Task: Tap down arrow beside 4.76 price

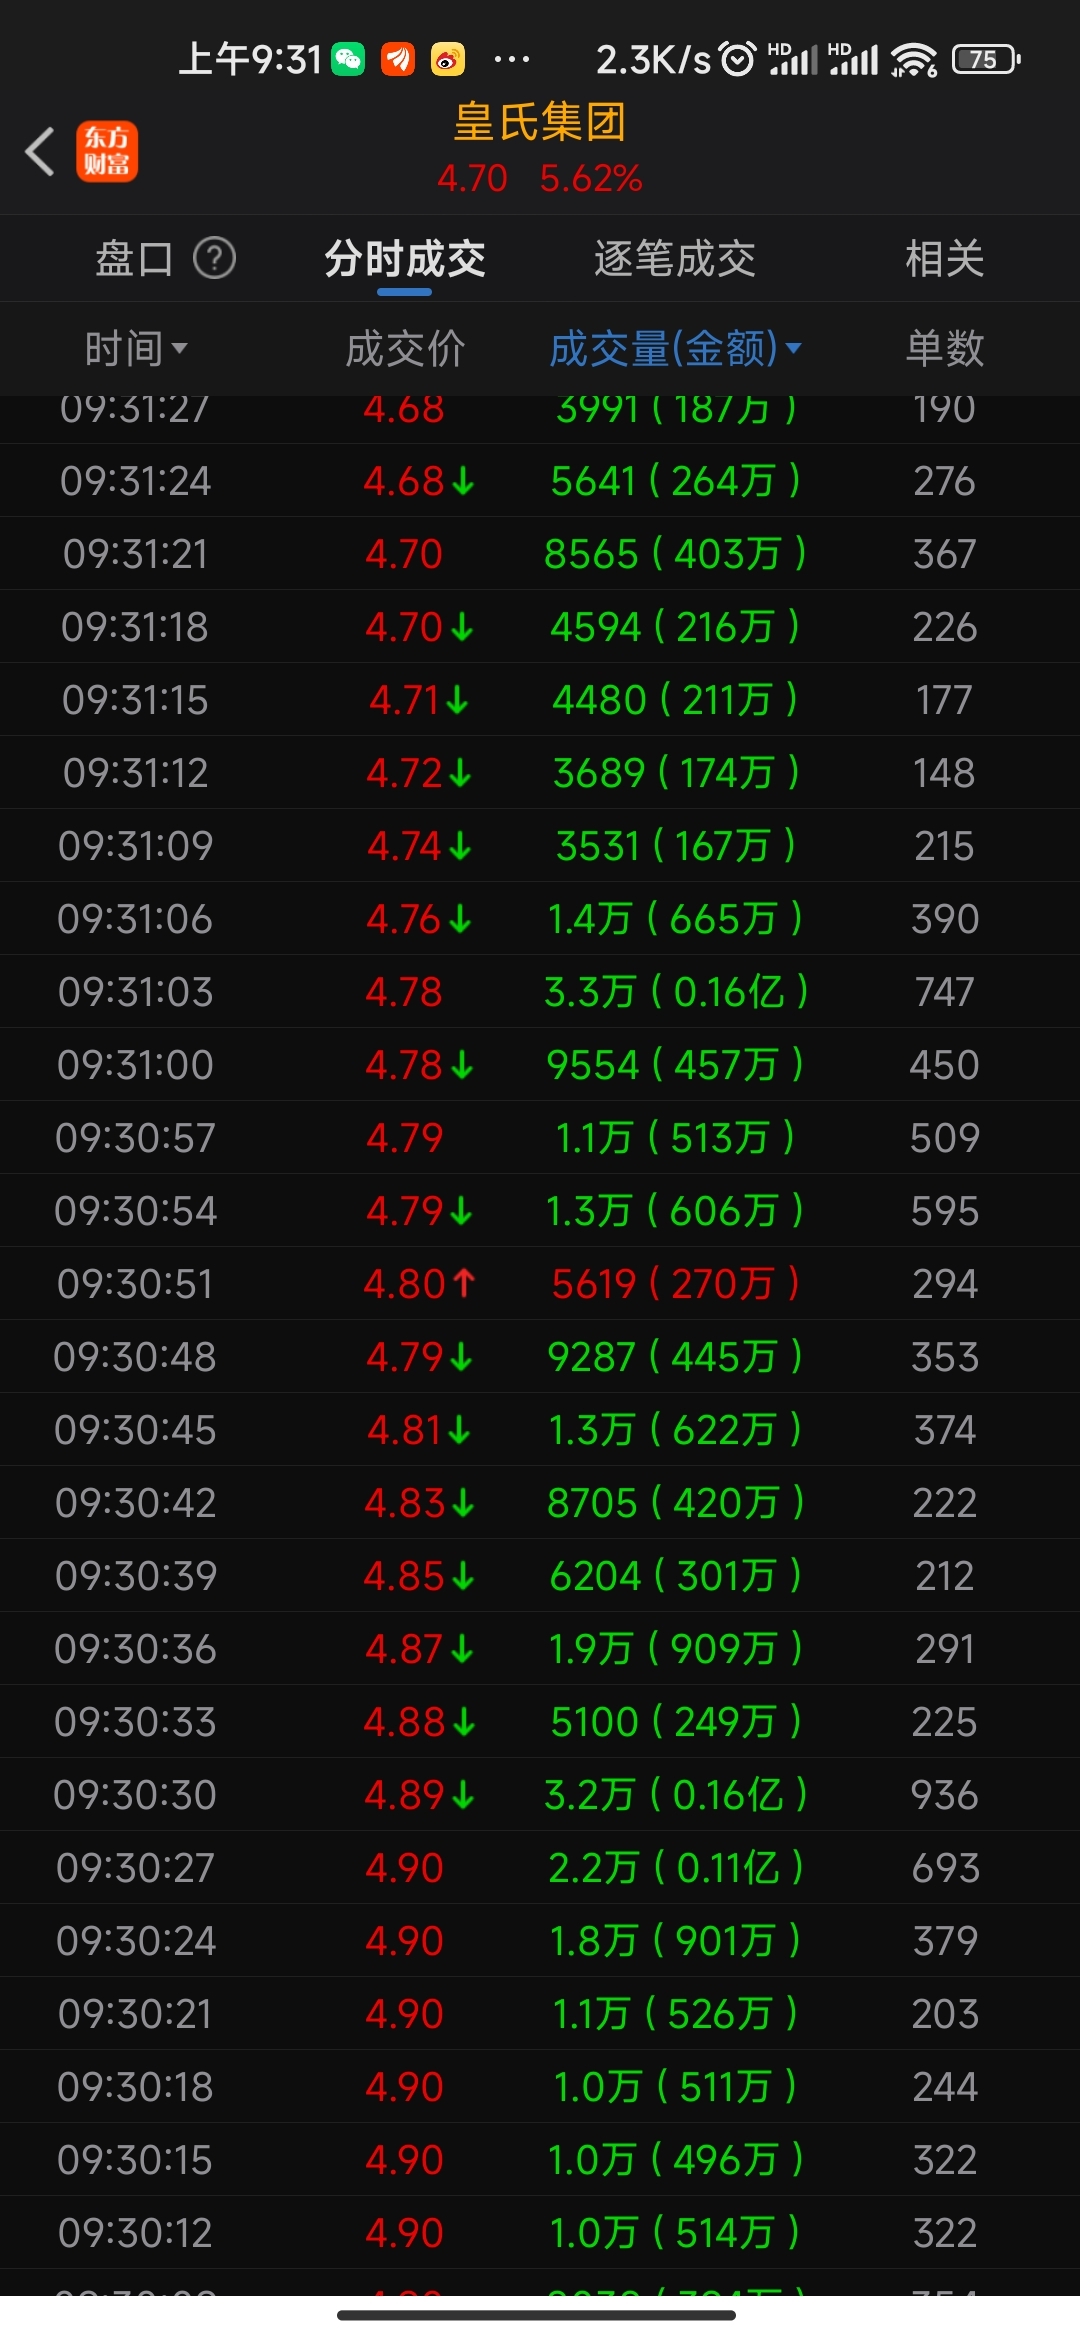Action: pyautogui.click(x=460, y=920)
